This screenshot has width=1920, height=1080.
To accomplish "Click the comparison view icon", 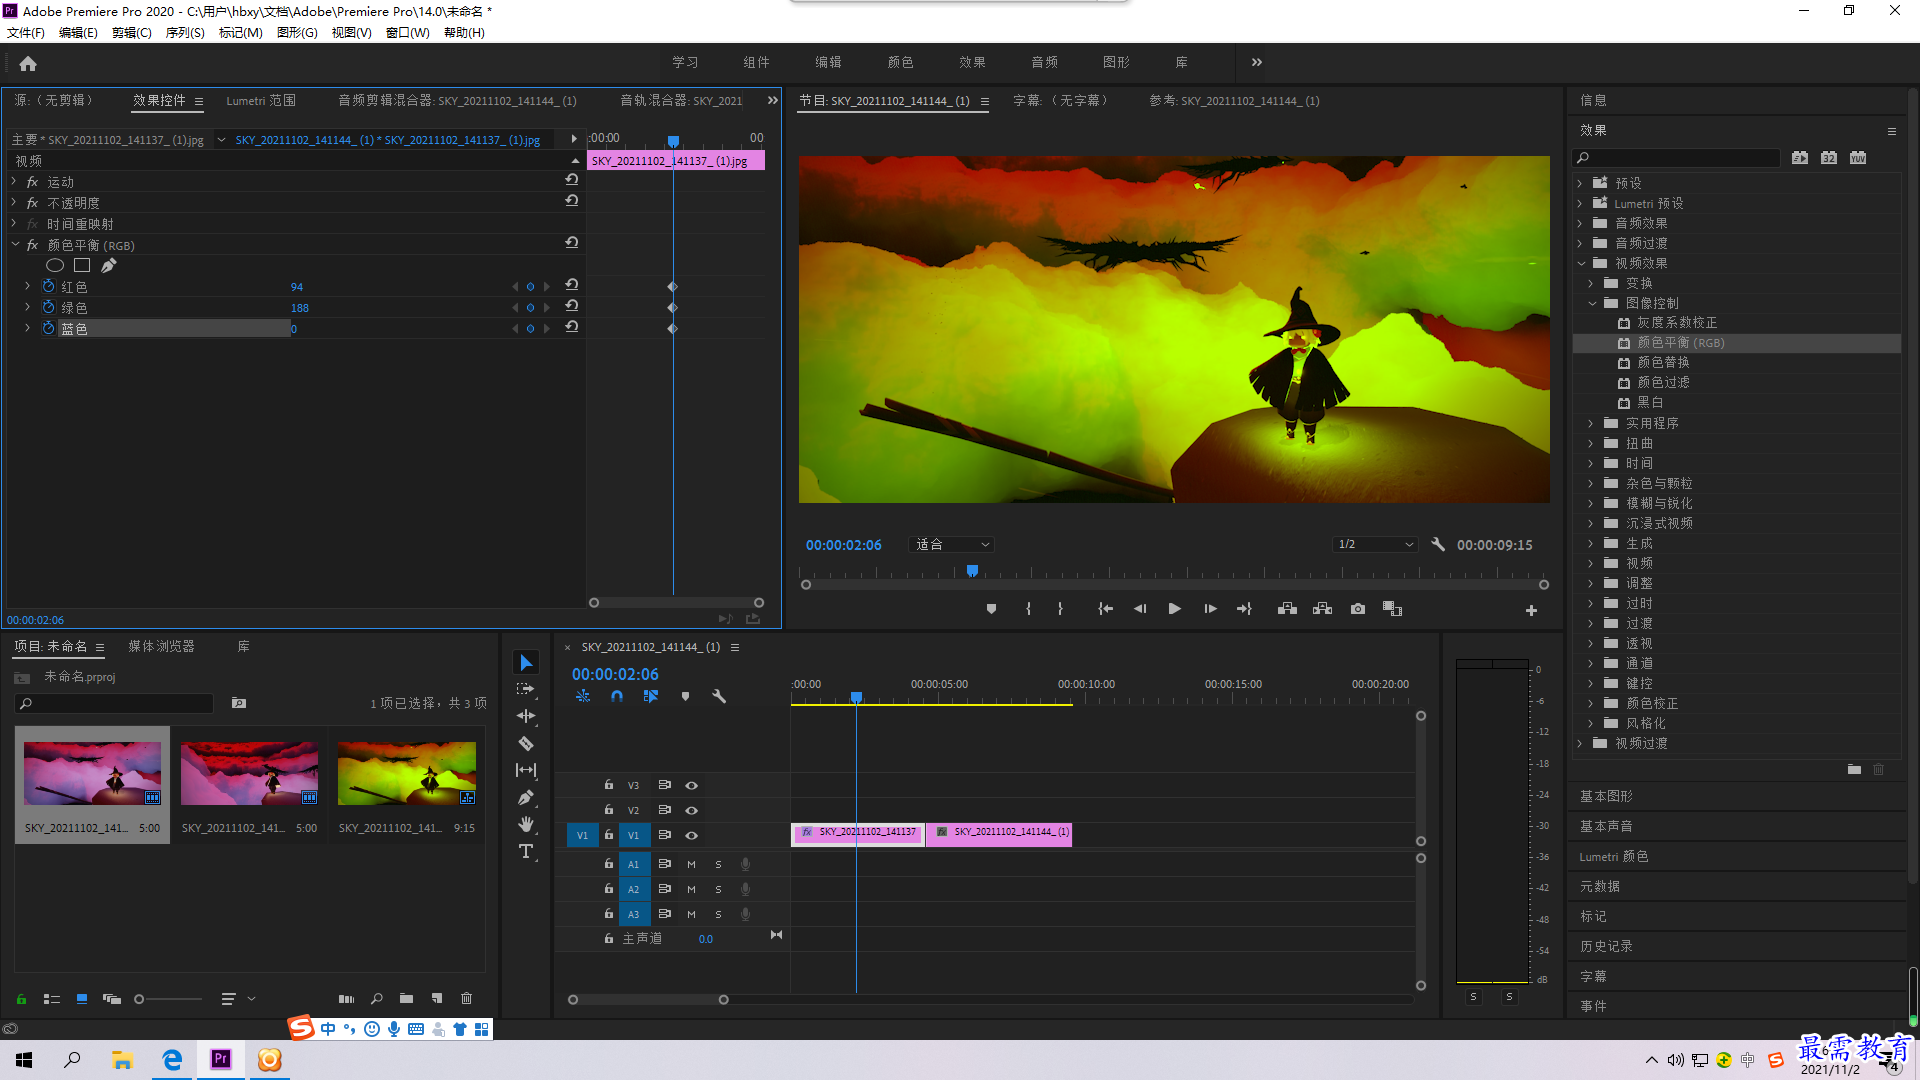I will (1393, 609).
